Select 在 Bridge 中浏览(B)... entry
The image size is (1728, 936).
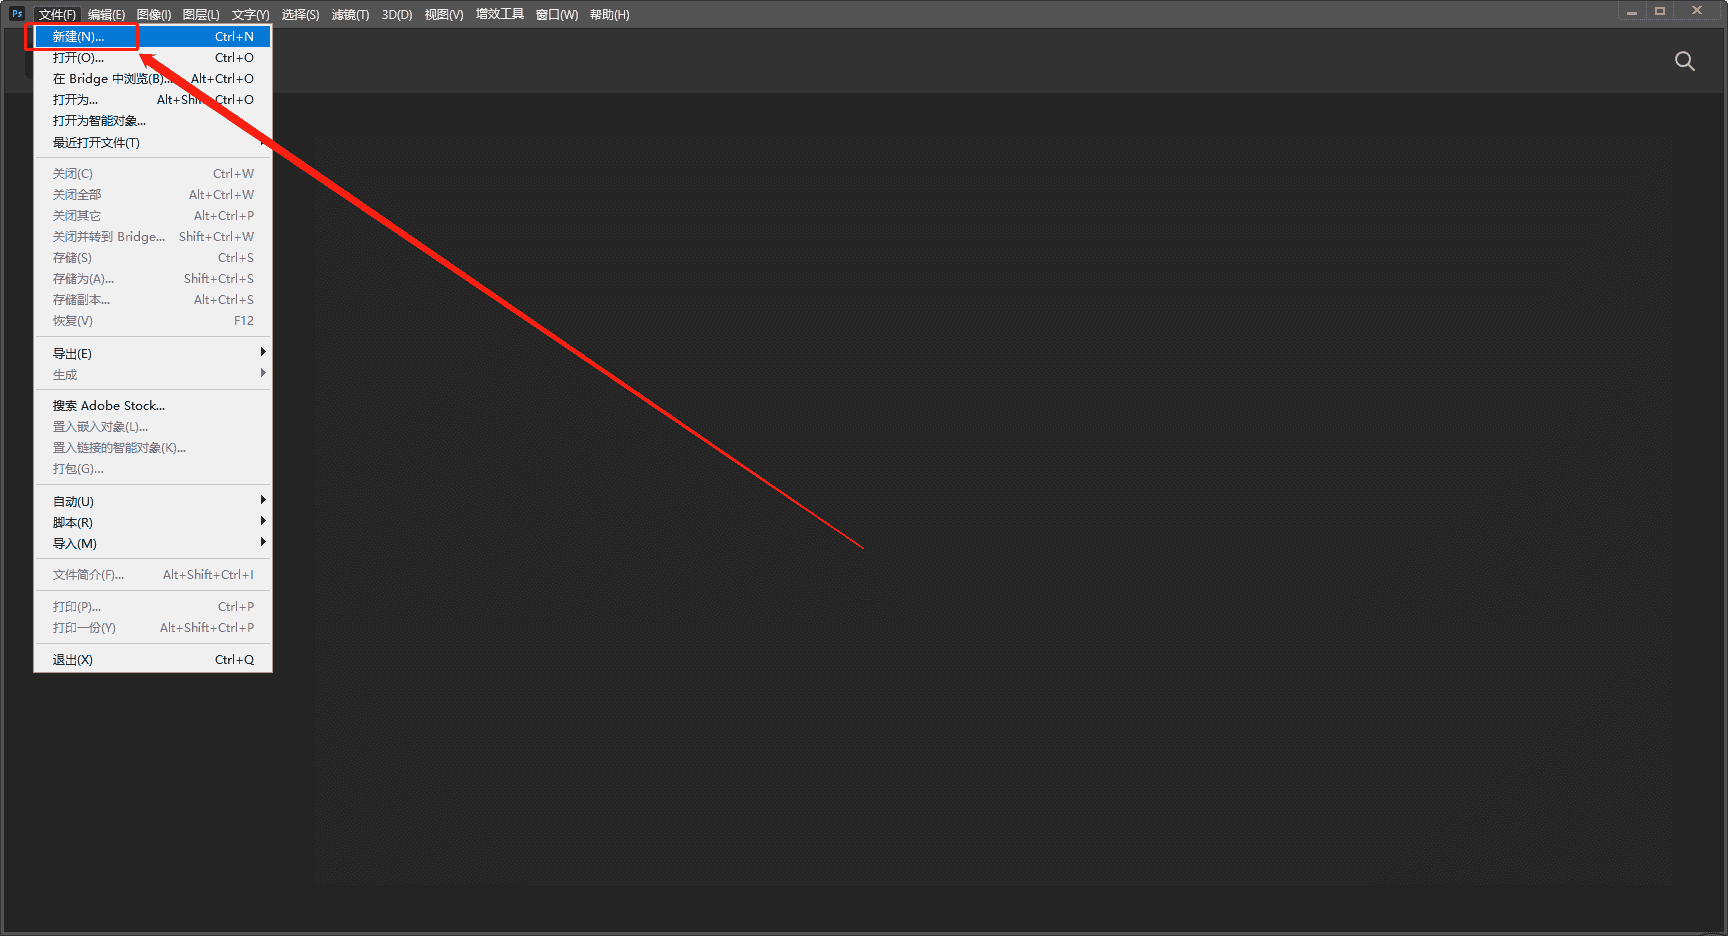tap(153, 78)
